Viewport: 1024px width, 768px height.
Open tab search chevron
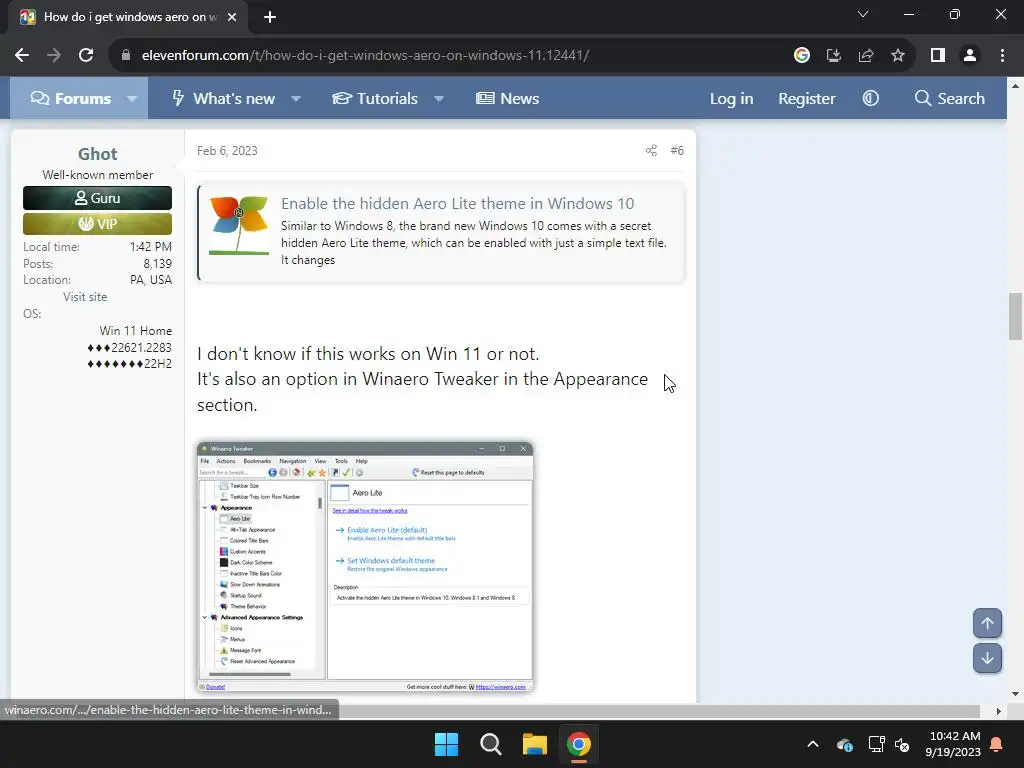click(x=863, y=14)
